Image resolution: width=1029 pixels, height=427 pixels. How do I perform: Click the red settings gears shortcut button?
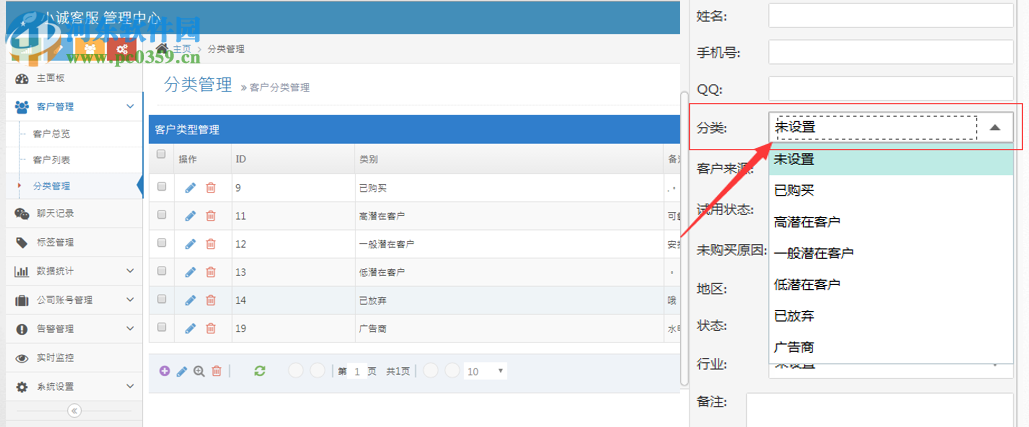[121, 49]
